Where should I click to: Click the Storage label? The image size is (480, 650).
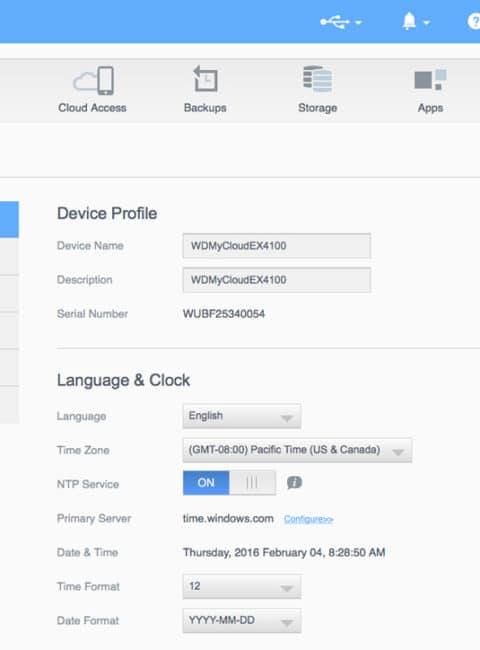coord(318,108)
